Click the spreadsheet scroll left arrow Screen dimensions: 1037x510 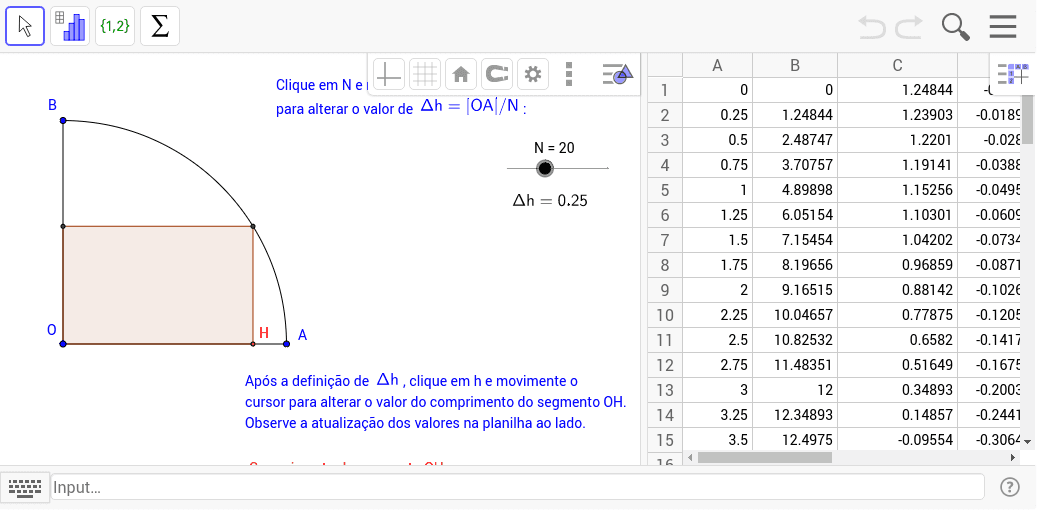coord(690,457)
